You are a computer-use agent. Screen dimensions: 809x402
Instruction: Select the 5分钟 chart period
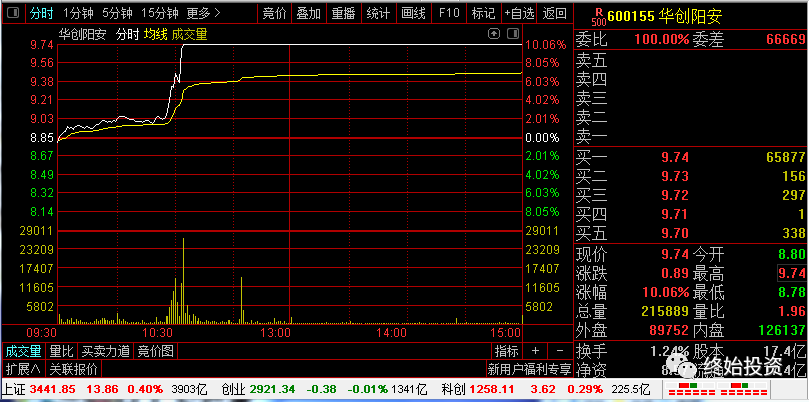(x=117, y=13)
